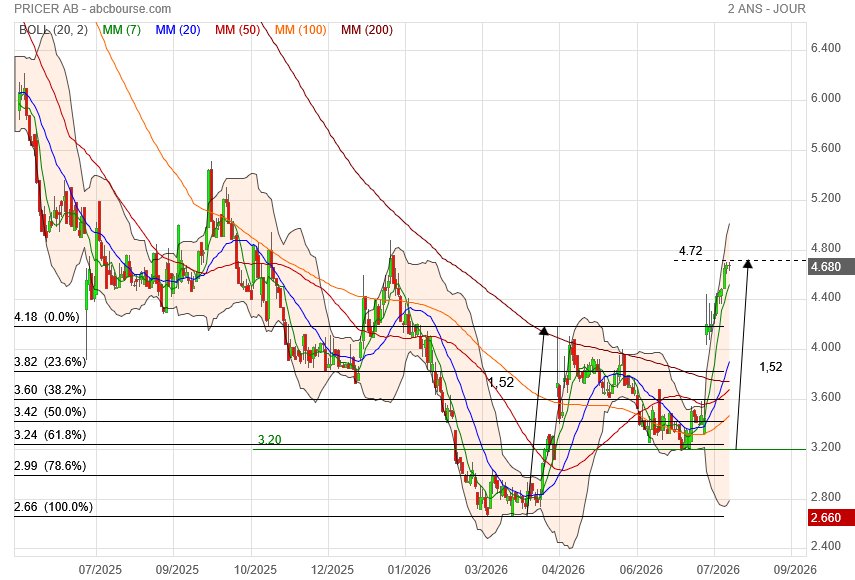Select the MM (200) moving average legend
This screenshot has width=855, height=580.
pos(367,29)
